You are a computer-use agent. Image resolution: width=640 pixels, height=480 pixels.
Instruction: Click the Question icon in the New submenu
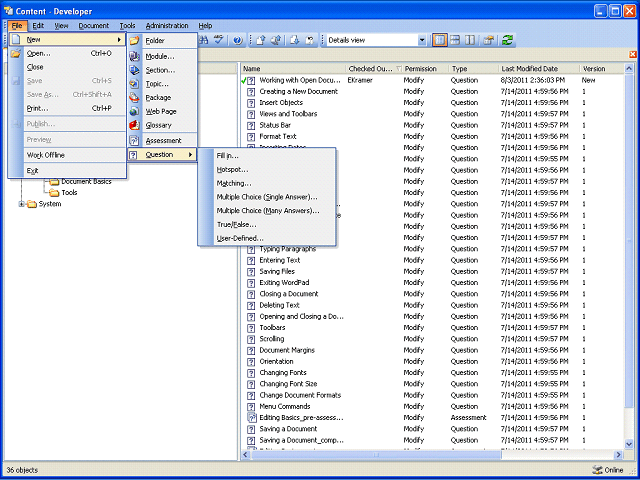133,155
